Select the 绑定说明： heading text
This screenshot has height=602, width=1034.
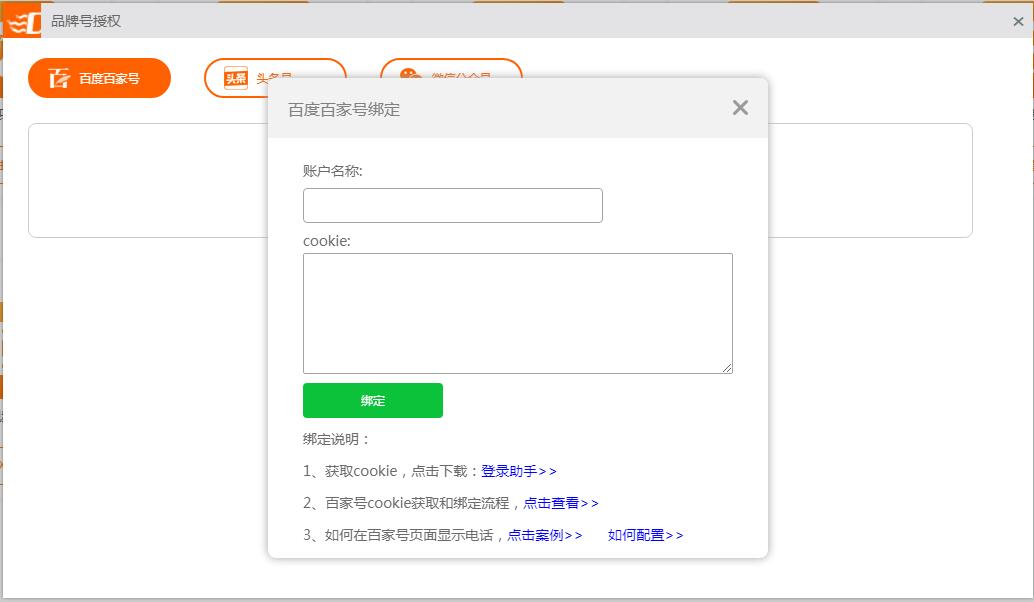[x=336, y=439]
